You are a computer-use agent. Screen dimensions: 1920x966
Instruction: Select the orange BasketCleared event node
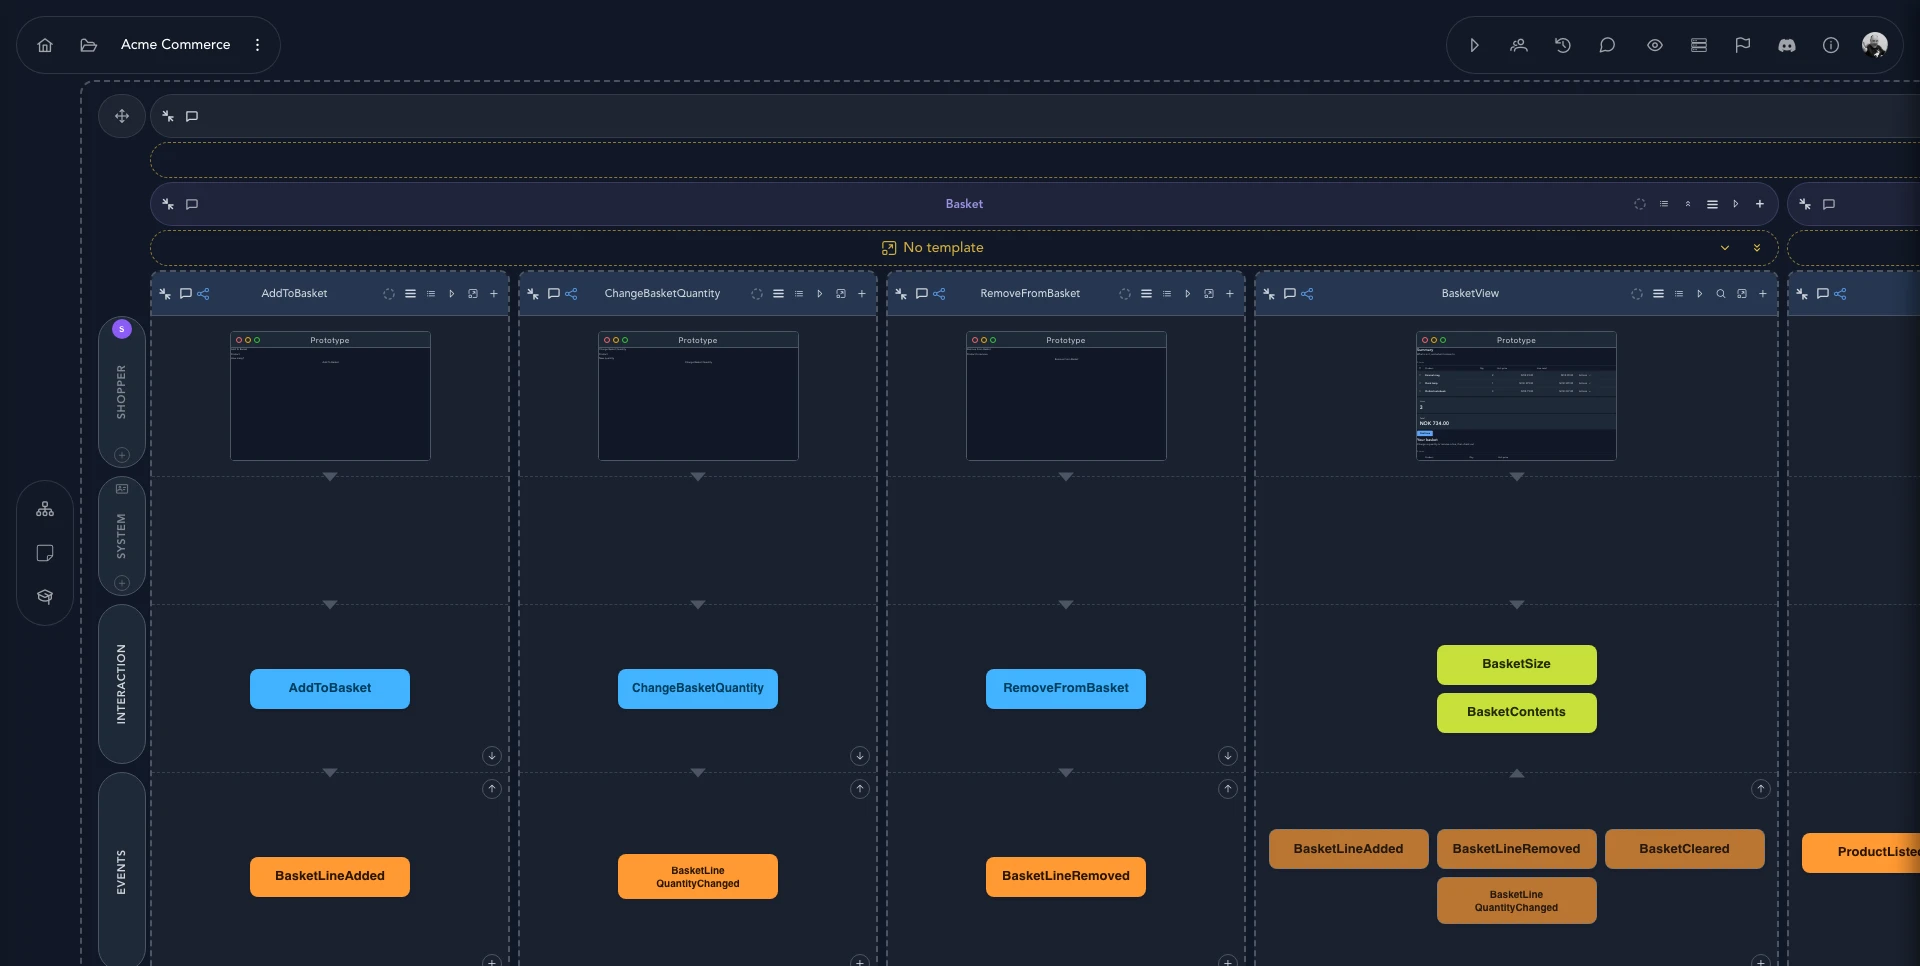(1685, 849)
